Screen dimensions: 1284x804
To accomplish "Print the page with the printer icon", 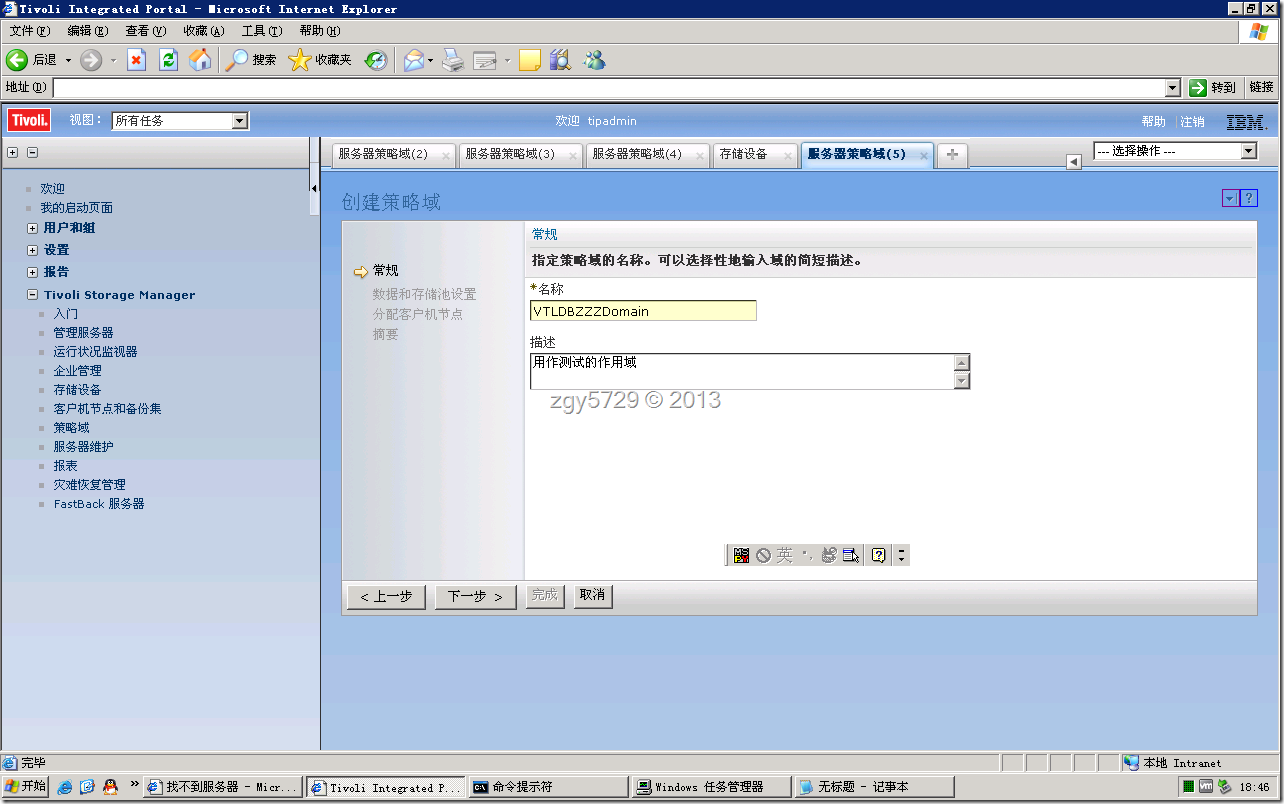I will [x=453, y=60].
